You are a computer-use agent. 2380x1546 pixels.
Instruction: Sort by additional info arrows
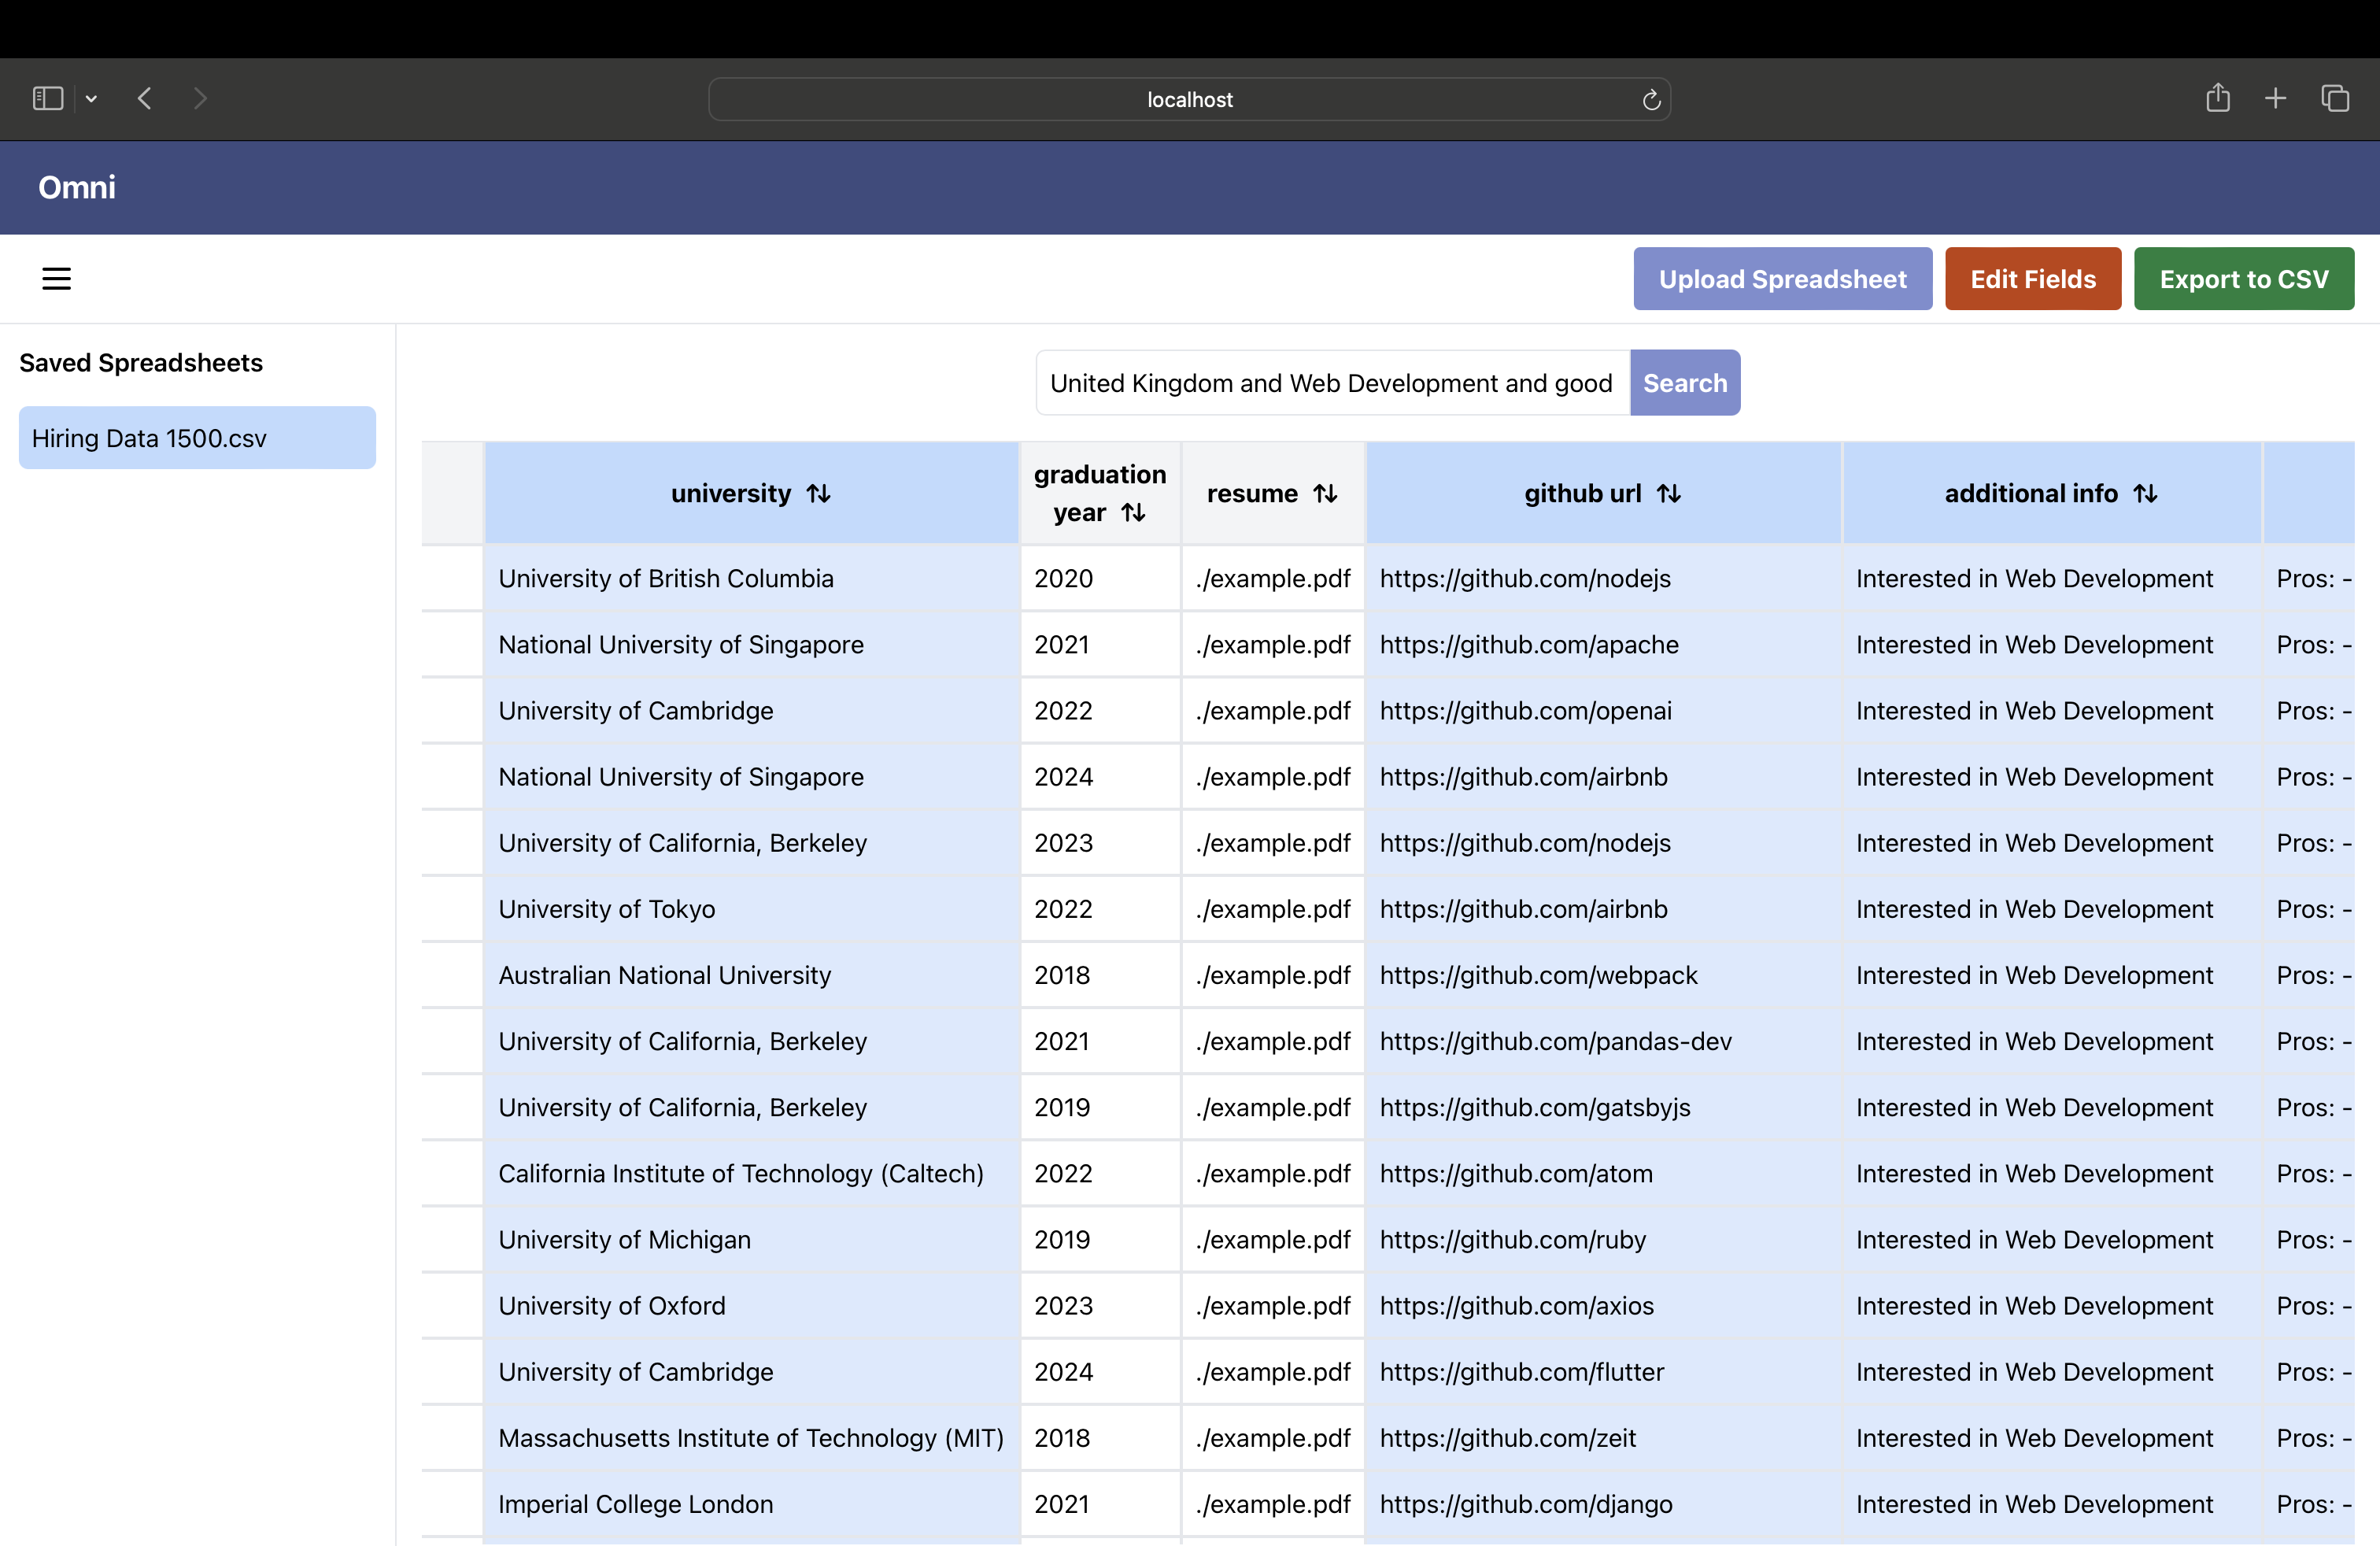point(2144,493)
